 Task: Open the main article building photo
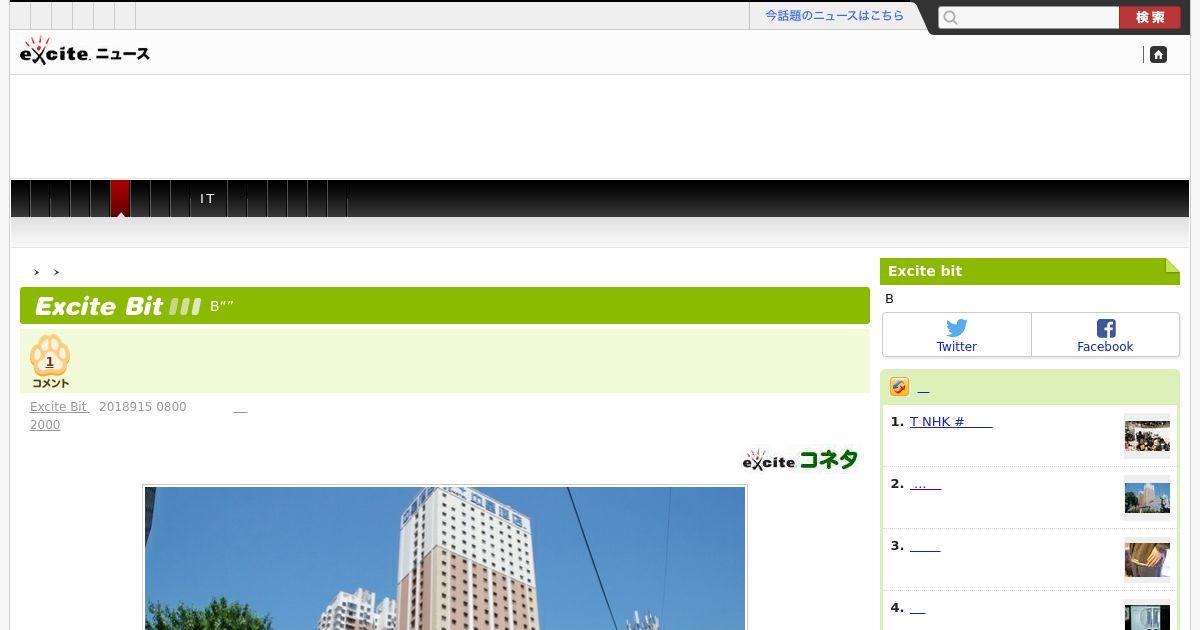445,558
